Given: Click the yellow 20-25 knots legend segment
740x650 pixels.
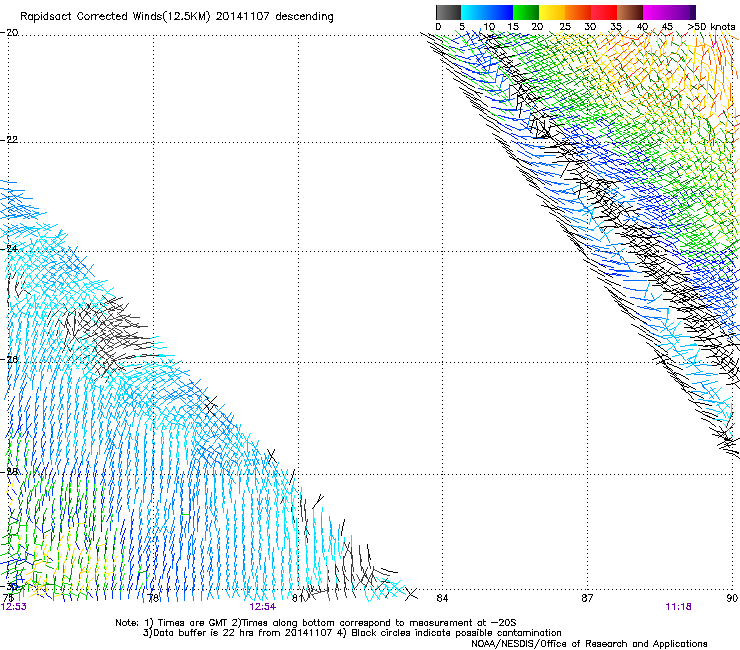Looking at the screenshot, I should 552,12.
